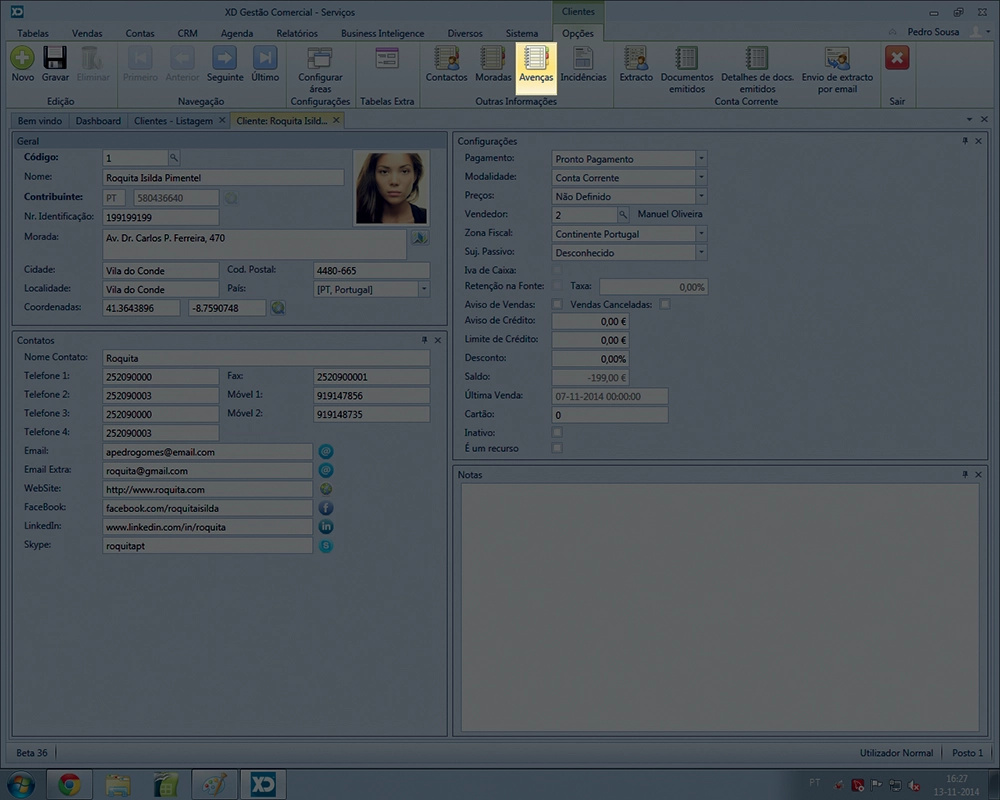This screenshot has height=800, width=1000.
Task: Click the Configurar áreas button
Action: point(320,66)
